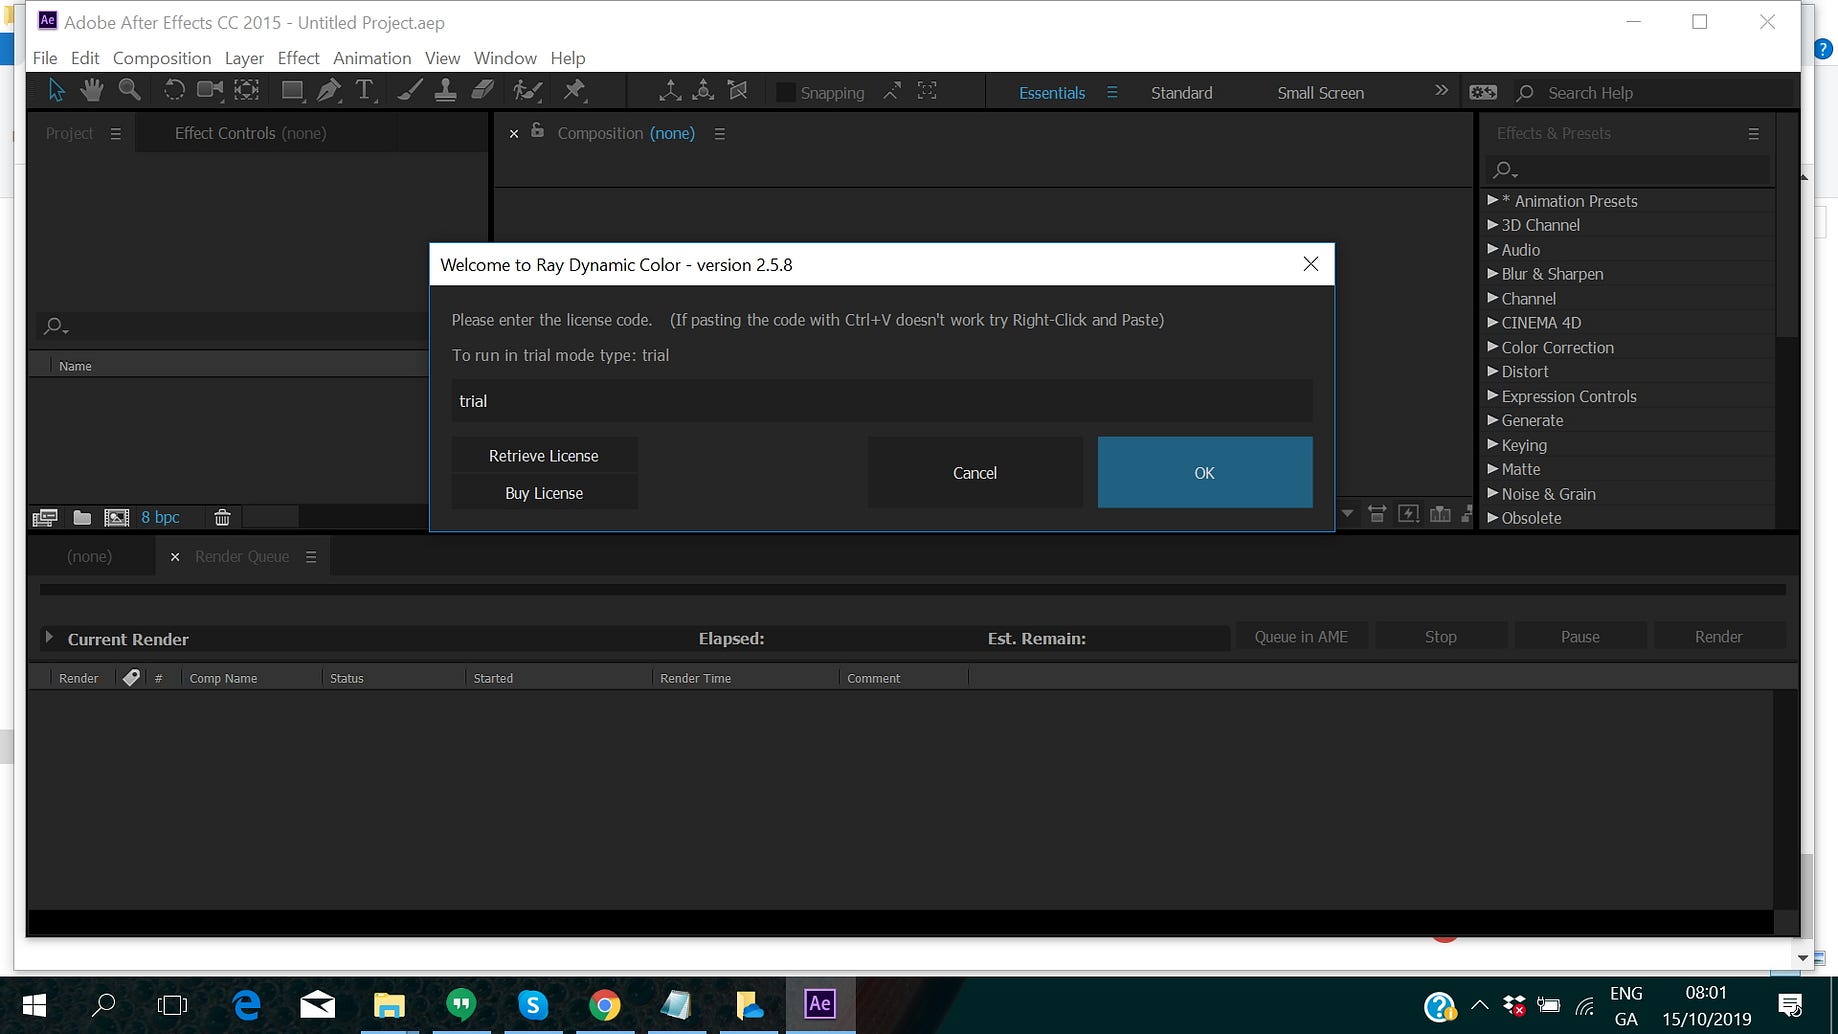Click the 8 bpc color depth label

coord(160,517)
